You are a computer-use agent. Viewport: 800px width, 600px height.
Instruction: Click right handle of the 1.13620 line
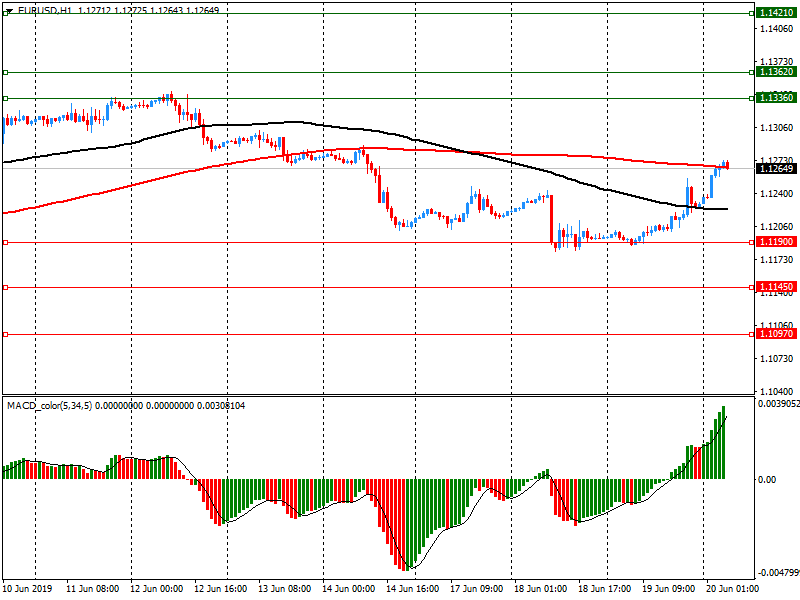(x=752, y=72)
